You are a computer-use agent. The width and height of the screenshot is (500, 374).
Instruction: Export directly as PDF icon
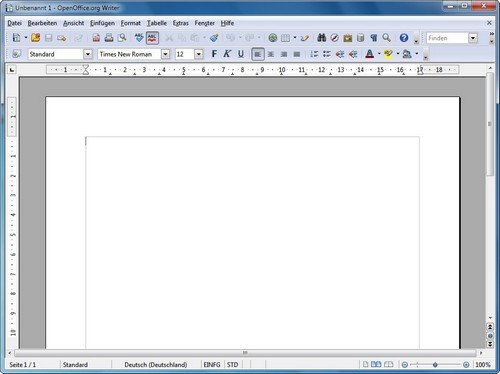tap(96, 38)
